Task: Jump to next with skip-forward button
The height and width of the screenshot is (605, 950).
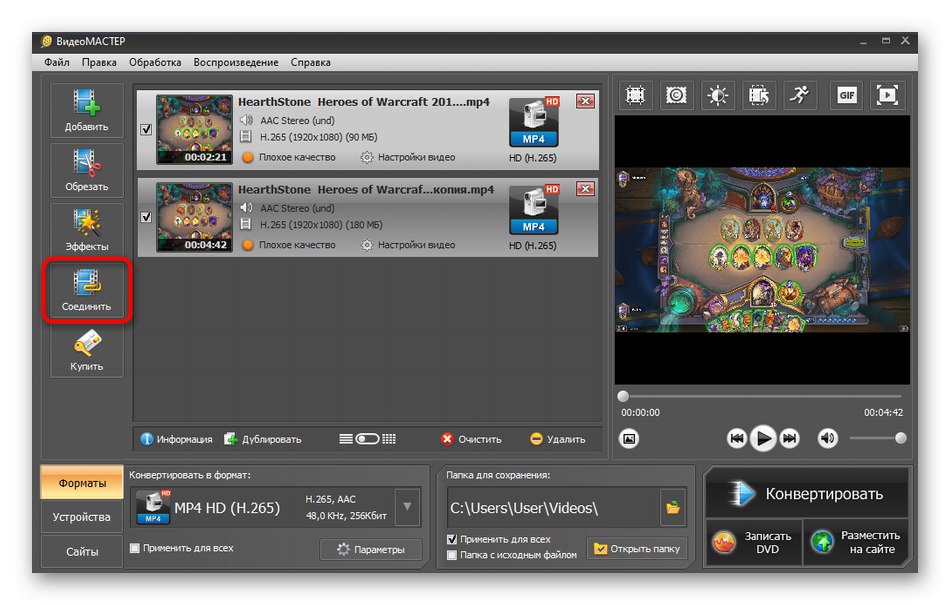Action: (x=789, y=438)
